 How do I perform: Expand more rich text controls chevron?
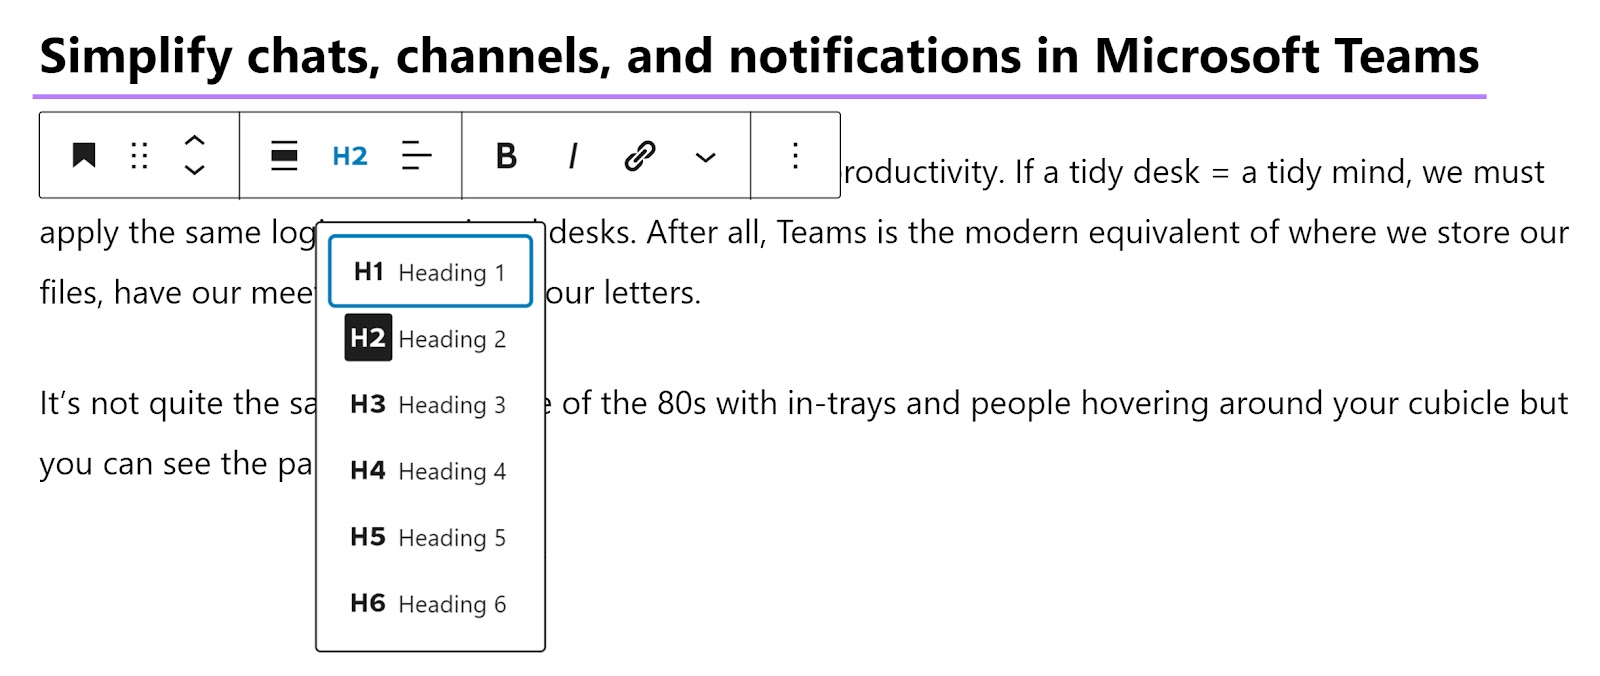point(706,157)
